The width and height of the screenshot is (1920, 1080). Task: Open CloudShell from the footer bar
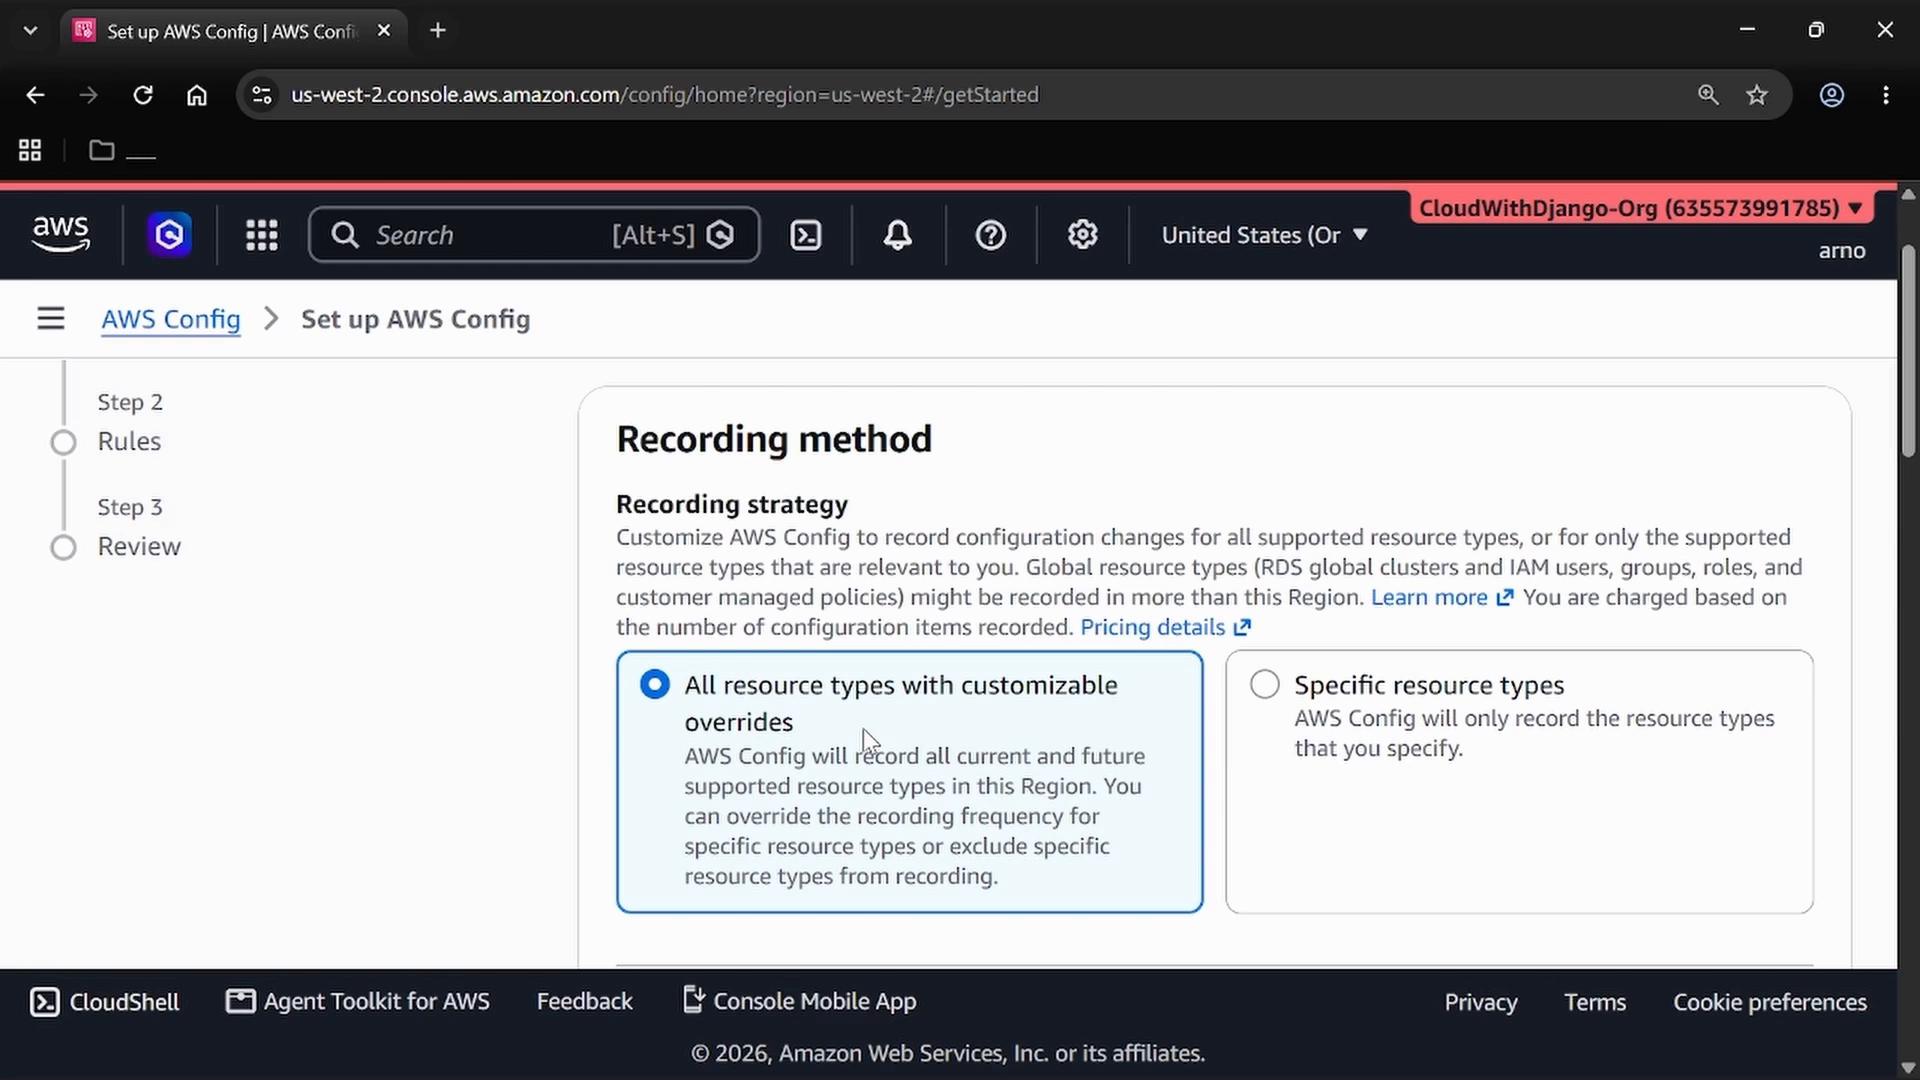(x=105, y=1002)
